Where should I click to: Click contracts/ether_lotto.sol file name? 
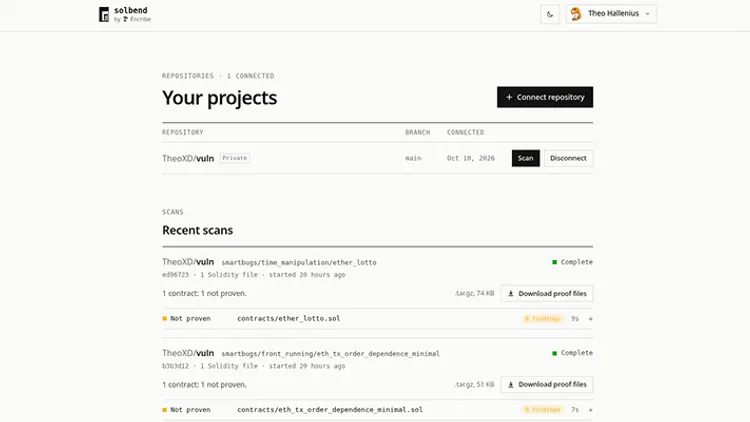click(x=288, y=319)
